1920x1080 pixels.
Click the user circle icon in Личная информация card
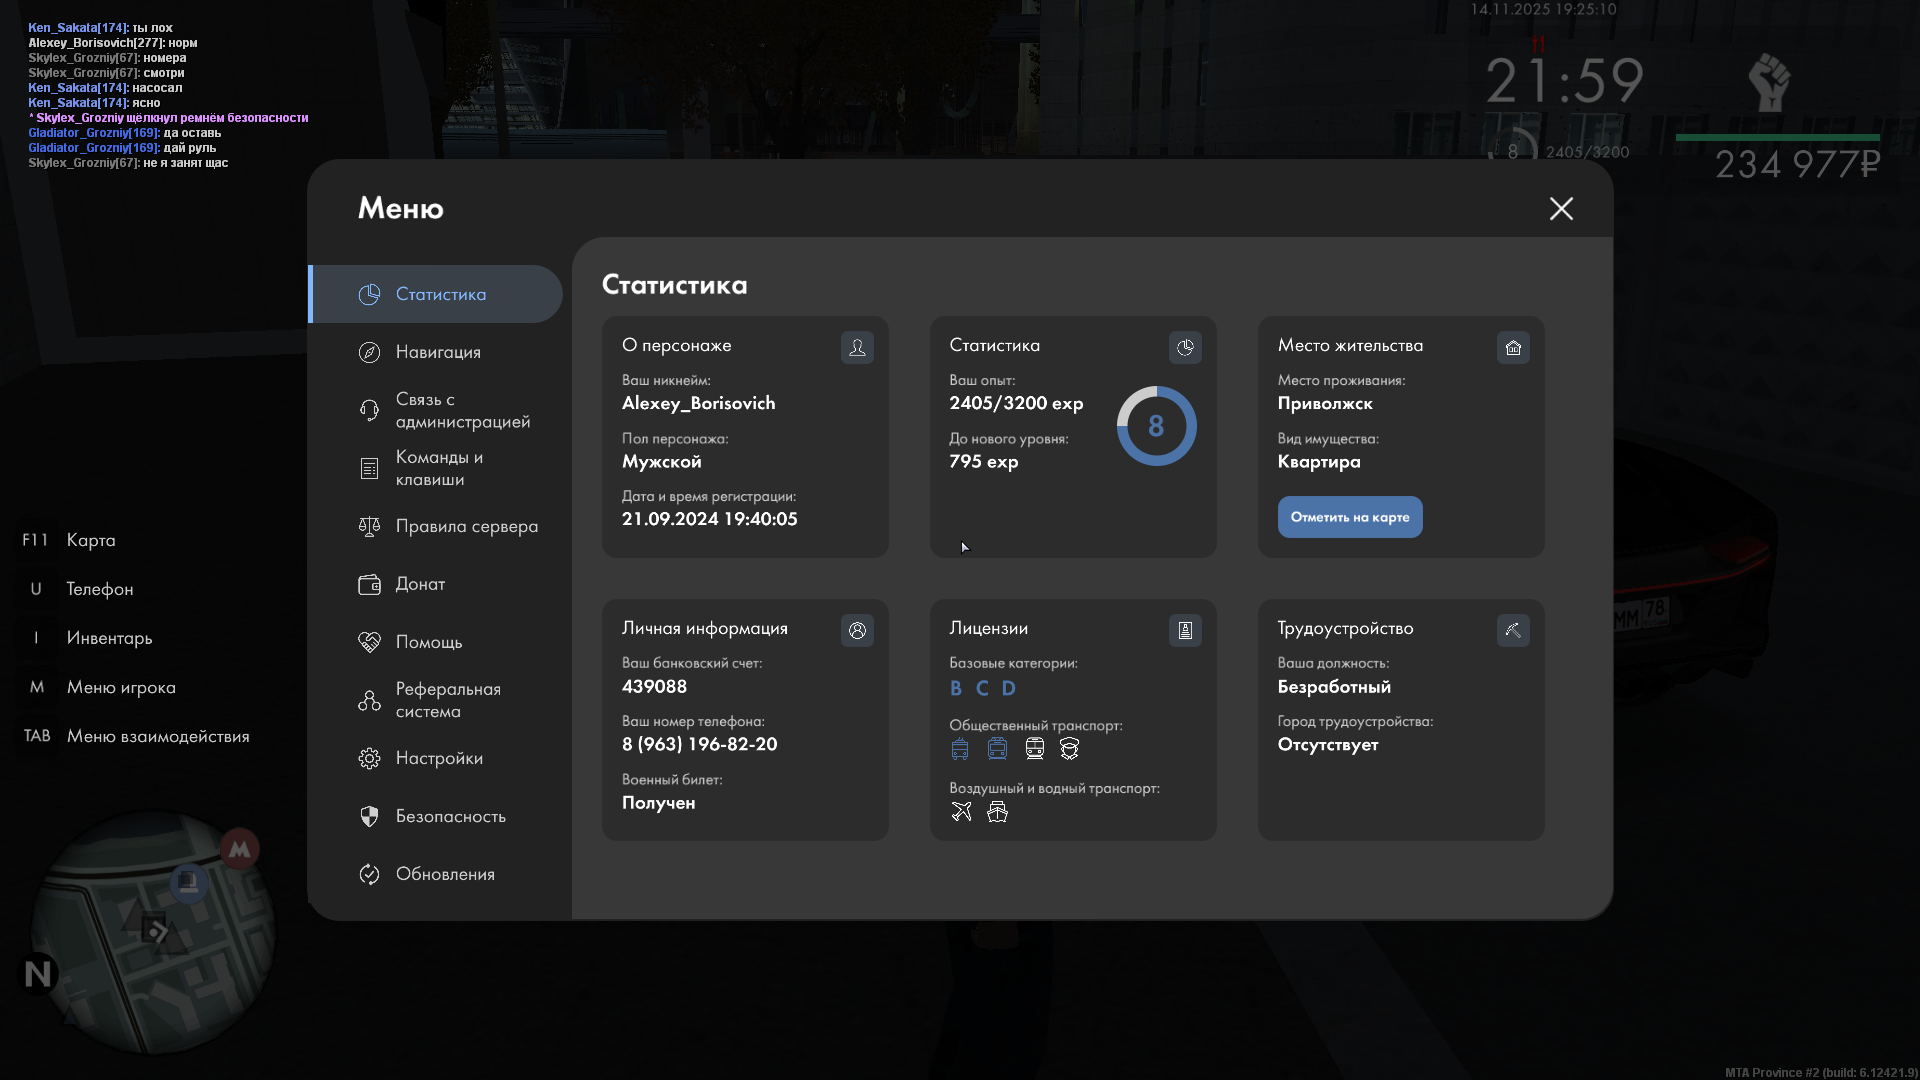point(857,630)
